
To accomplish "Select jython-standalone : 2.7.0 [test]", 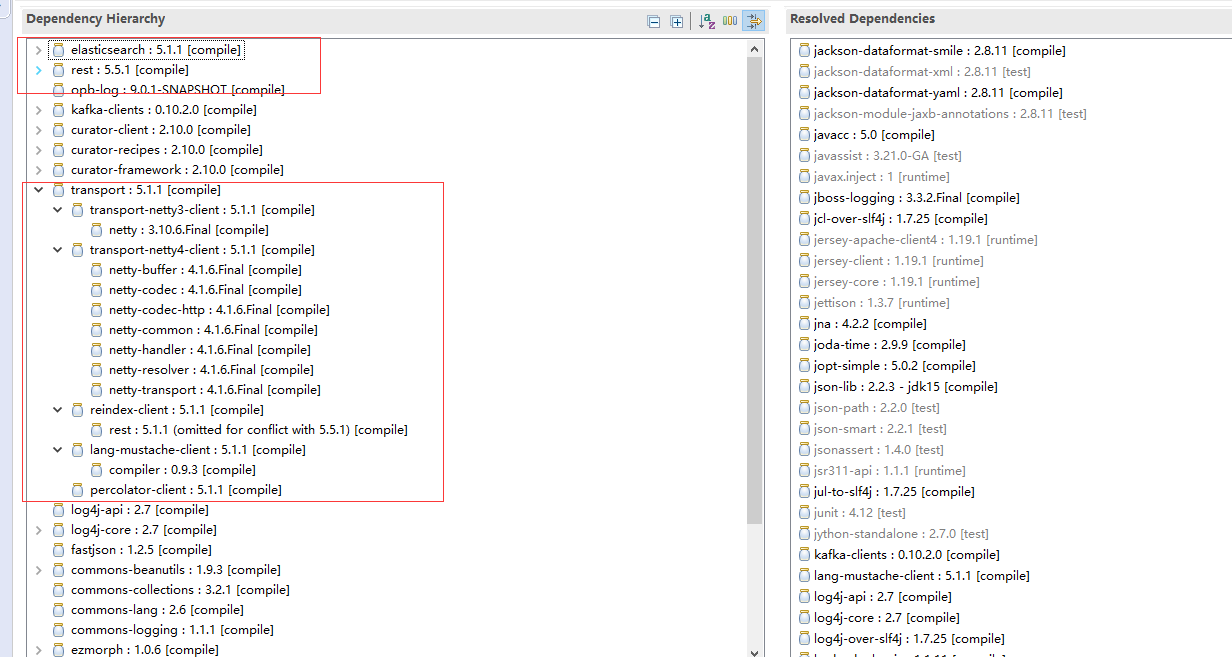I will coord(901,534).
